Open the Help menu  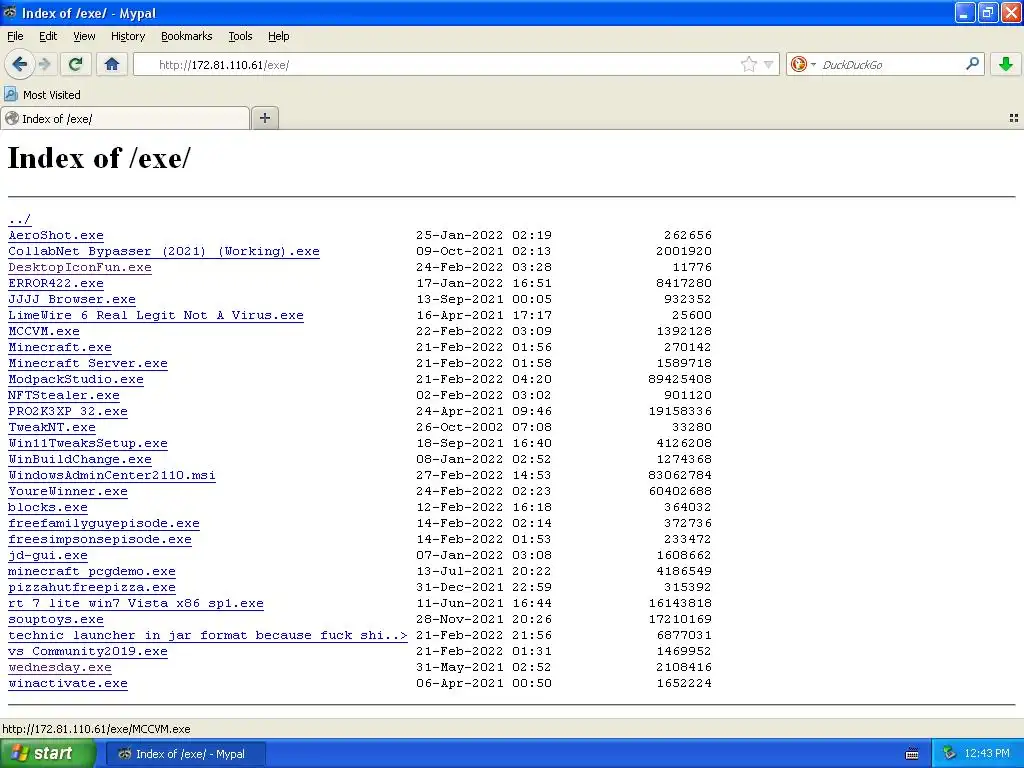pos(278,36)
